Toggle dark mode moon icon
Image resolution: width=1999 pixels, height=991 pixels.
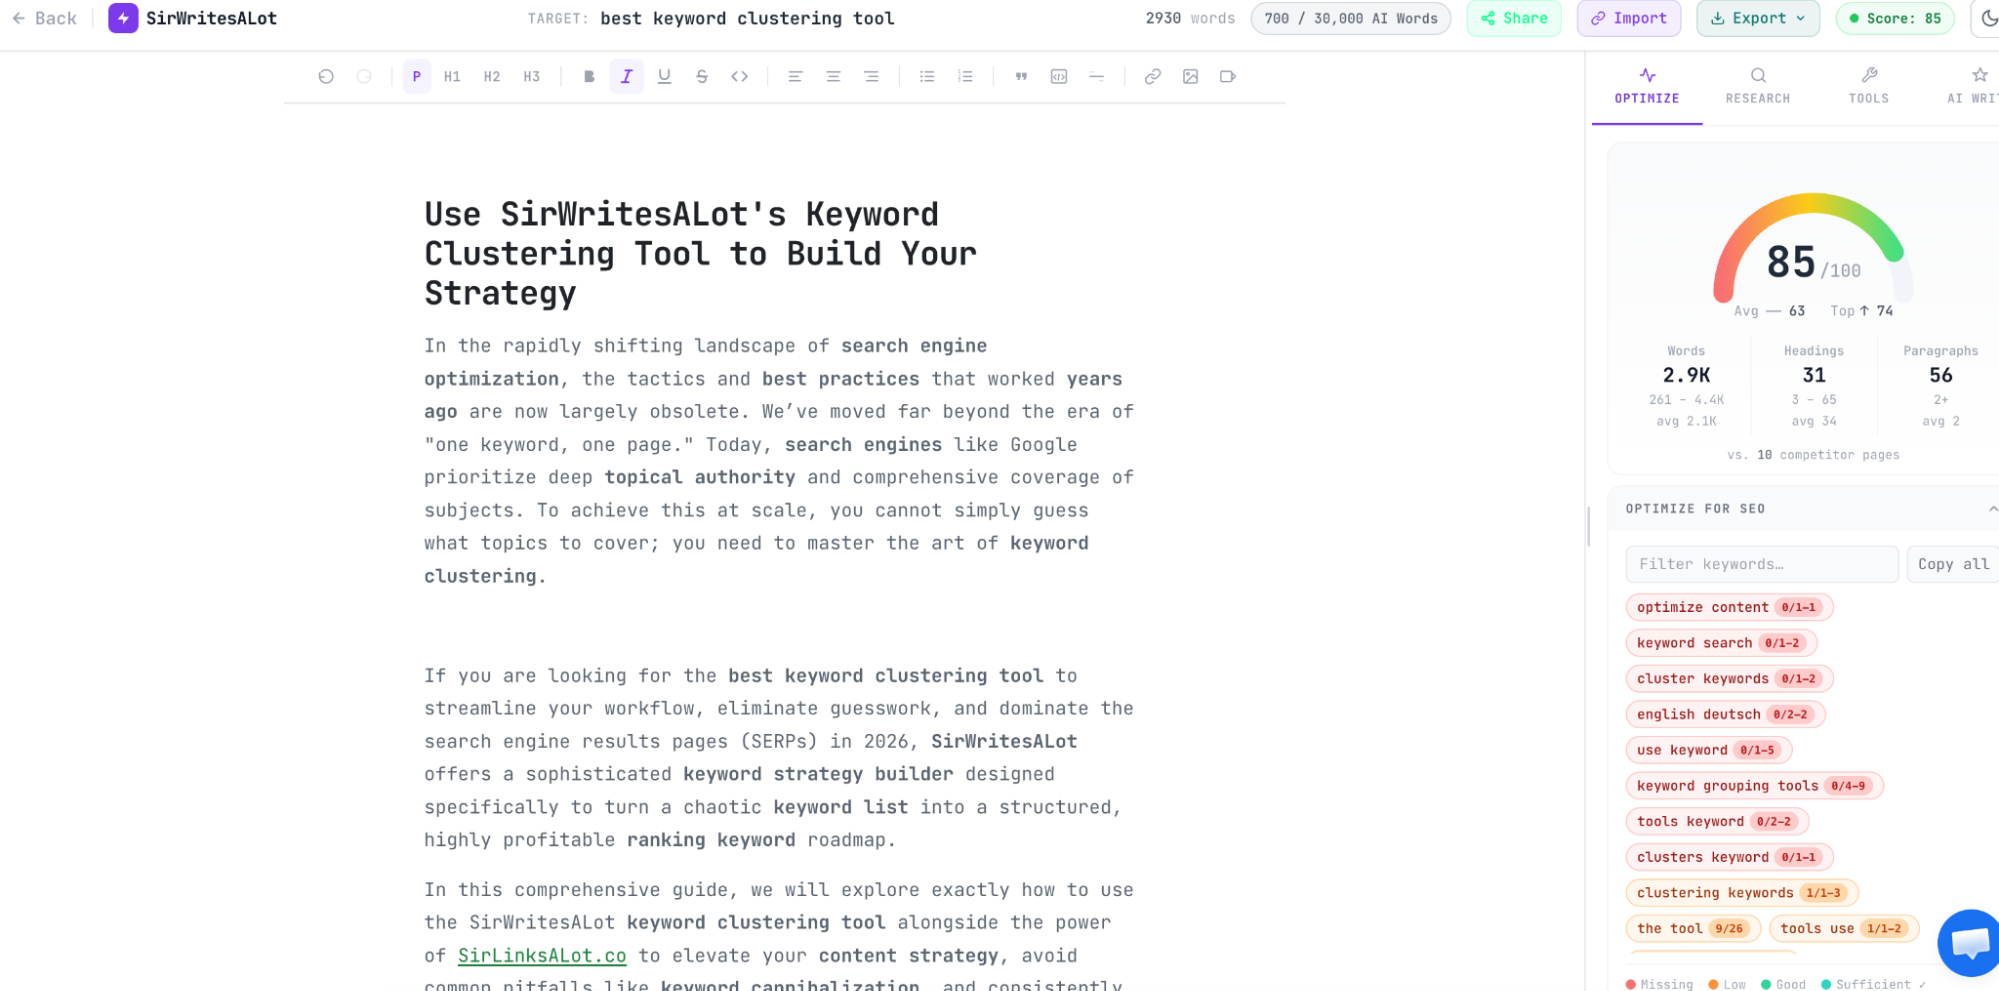point(1988,18)
